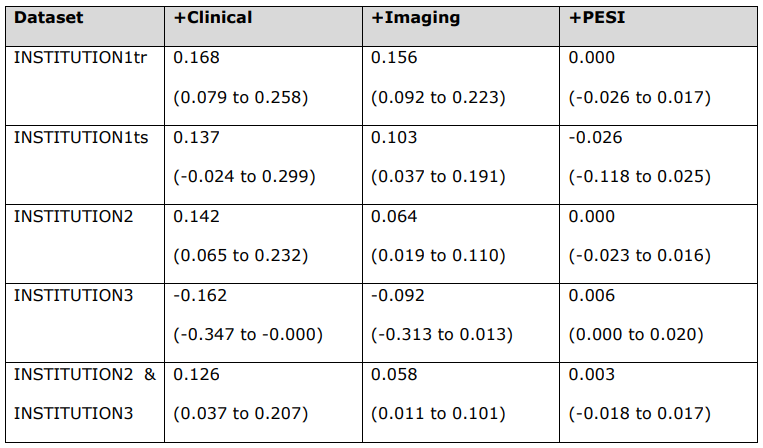Click the value 0.064 in the INSTITUTION2 row
The image size is (763, 448).
click(394, 216)
